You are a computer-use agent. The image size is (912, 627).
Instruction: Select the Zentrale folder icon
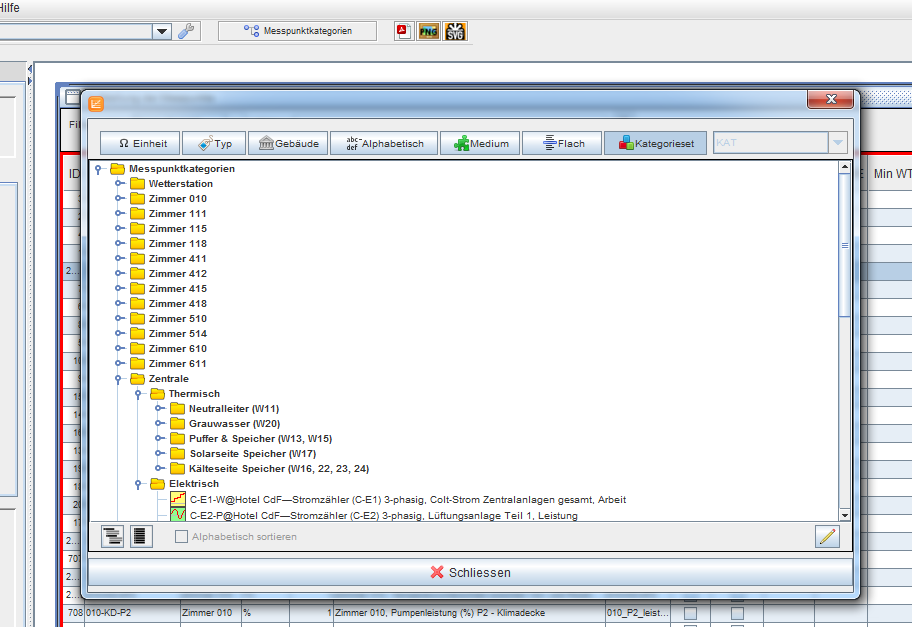[137, 379]
